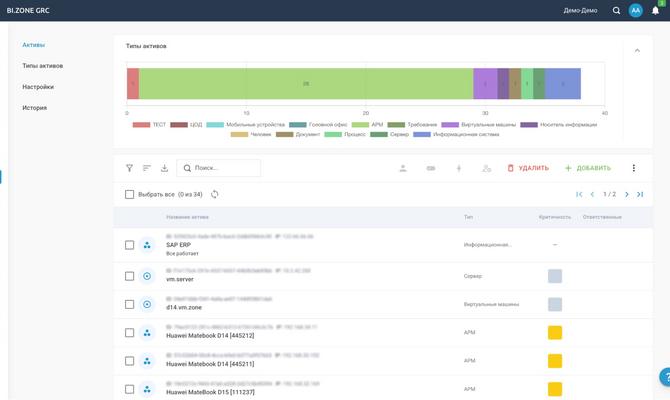
Task: Open the three-dot more options menu
Action: tap(634, 168)
